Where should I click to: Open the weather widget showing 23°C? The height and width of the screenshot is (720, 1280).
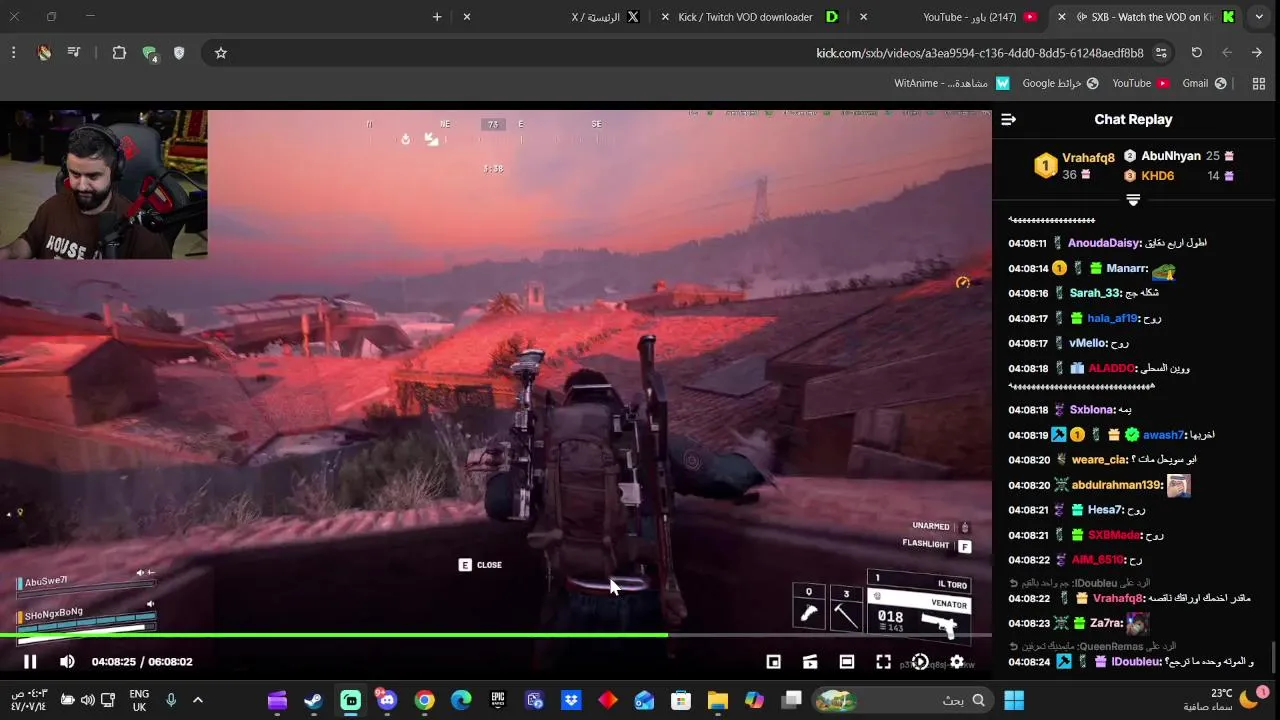pos(1226,699)
